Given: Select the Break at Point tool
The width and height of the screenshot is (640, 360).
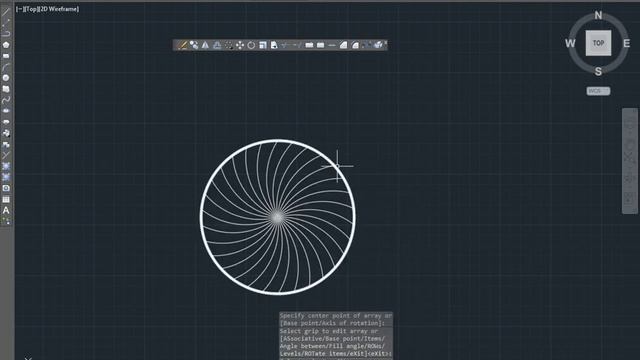Looking at the screenshot, I should pos(309,45).
